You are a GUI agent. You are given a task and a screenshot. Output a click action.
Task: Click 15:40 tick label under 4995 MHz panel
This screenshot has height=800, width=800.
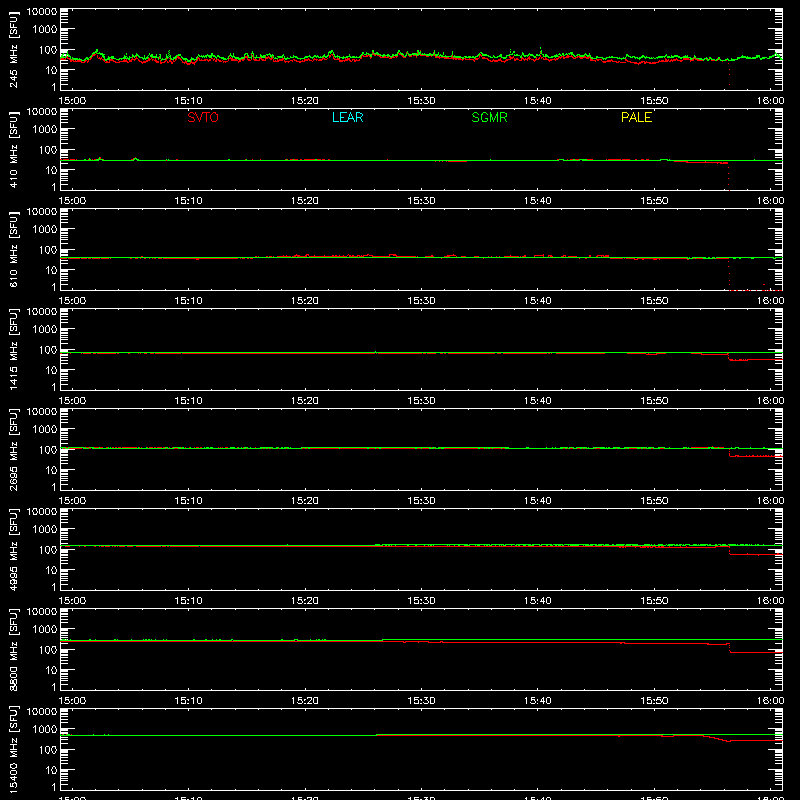[x=538, y=601]
